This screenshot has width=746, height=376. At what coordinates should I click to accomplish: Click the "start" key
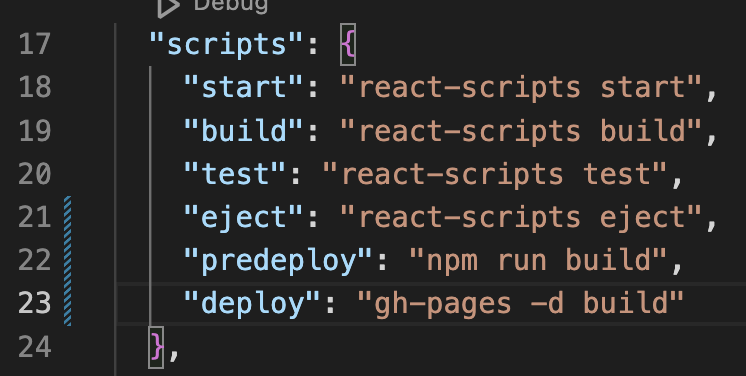244,88
